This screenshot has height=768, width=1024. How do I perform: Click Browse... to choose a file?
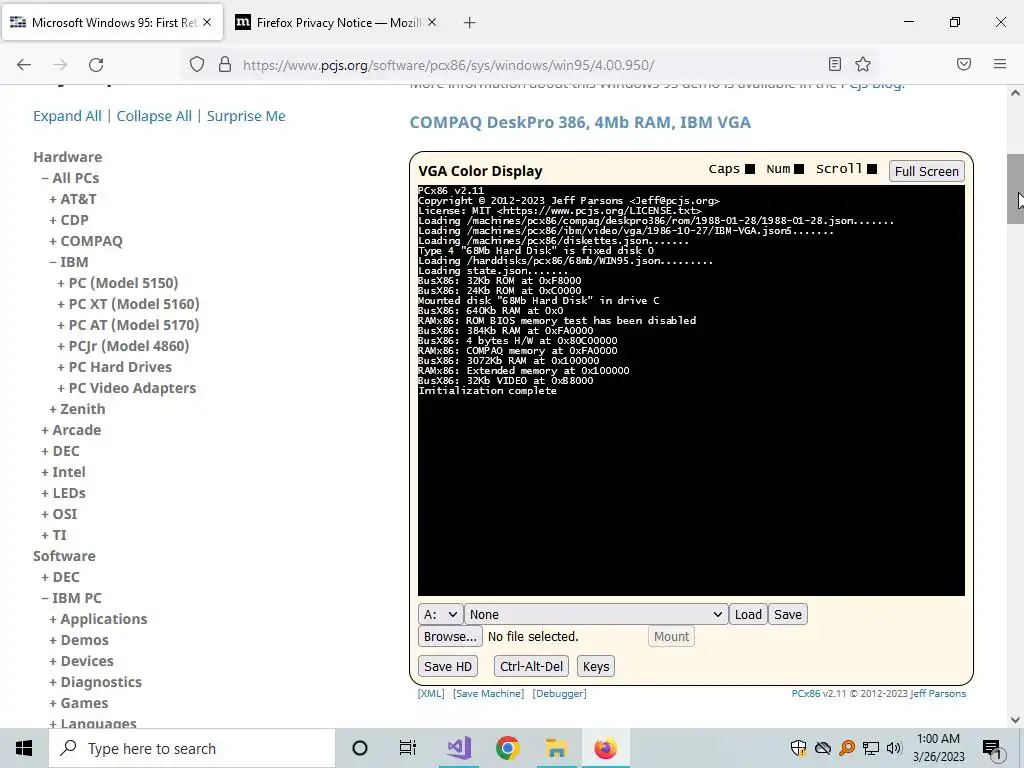(450, 637)
